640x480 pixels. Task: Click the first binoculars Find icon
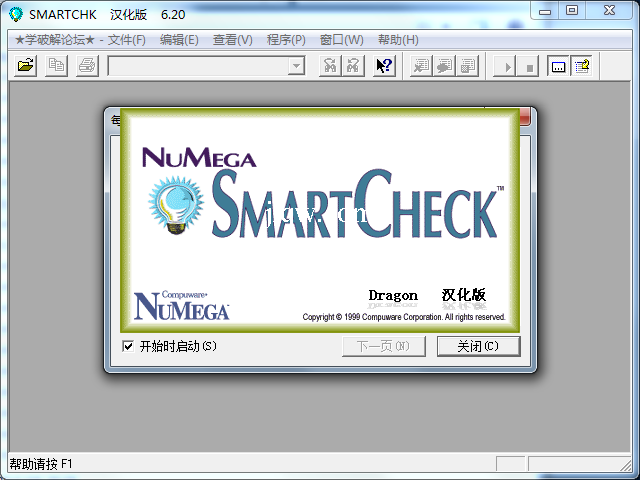[328, 66]
